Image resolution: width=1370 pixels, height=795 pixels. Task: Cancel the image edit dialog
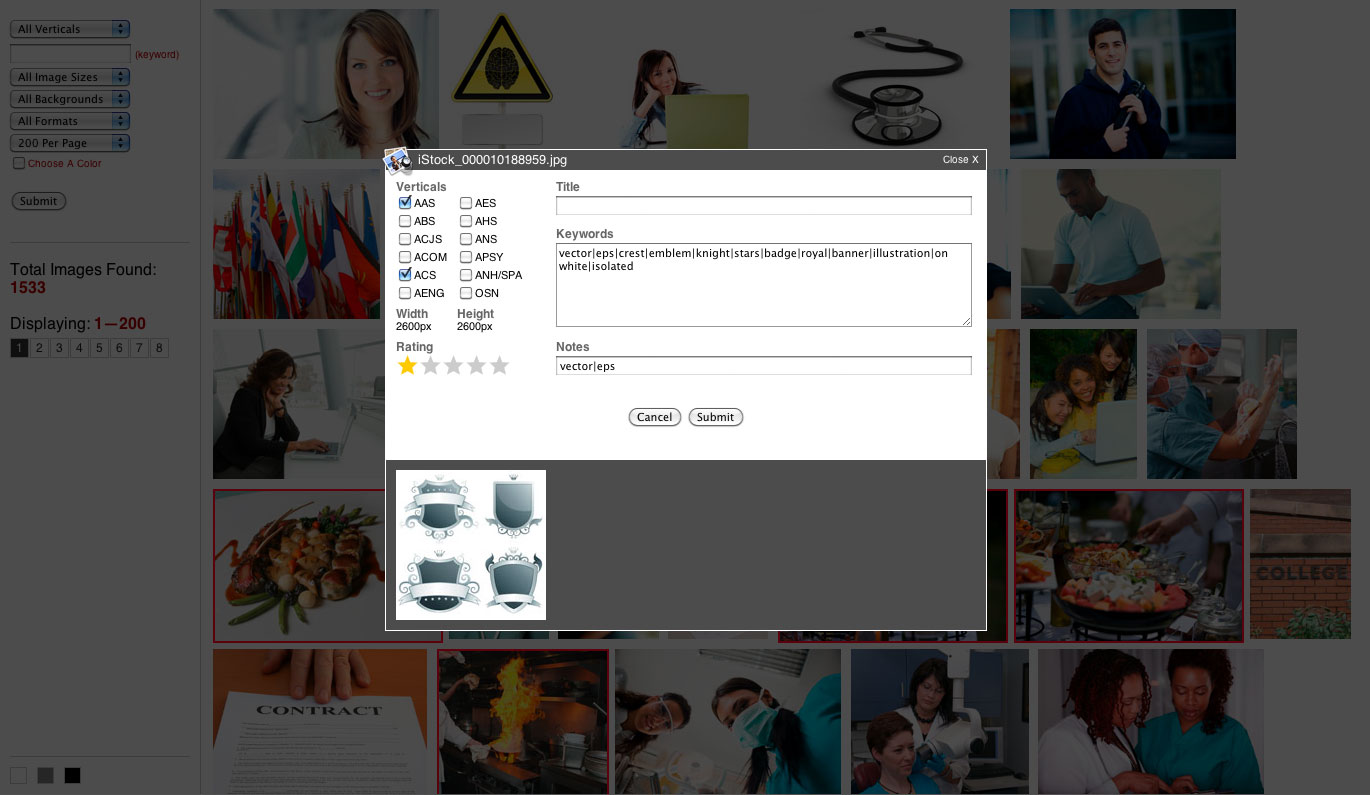(x=654, y=417)
